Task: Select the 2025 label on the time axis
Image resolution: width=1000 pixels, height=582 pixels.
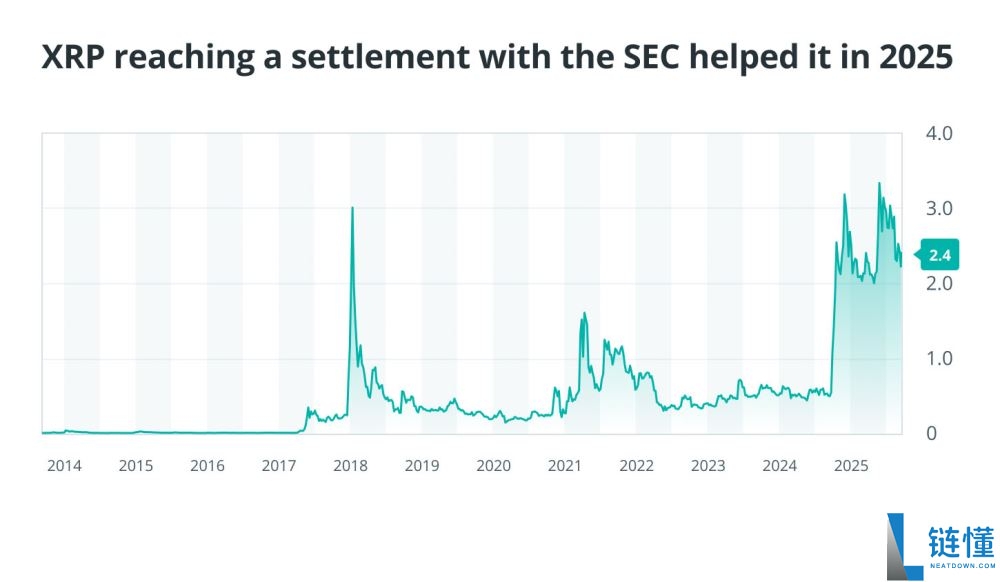Action: pos(851,466)
